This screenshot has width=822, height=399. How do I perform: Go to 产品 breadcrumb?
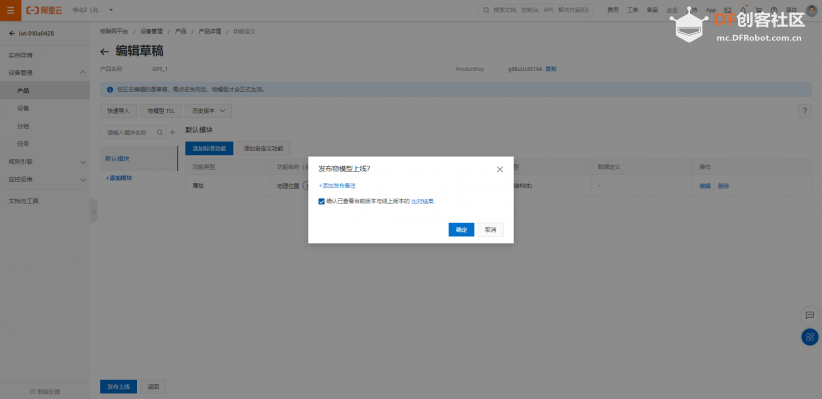tap(180, 31)
